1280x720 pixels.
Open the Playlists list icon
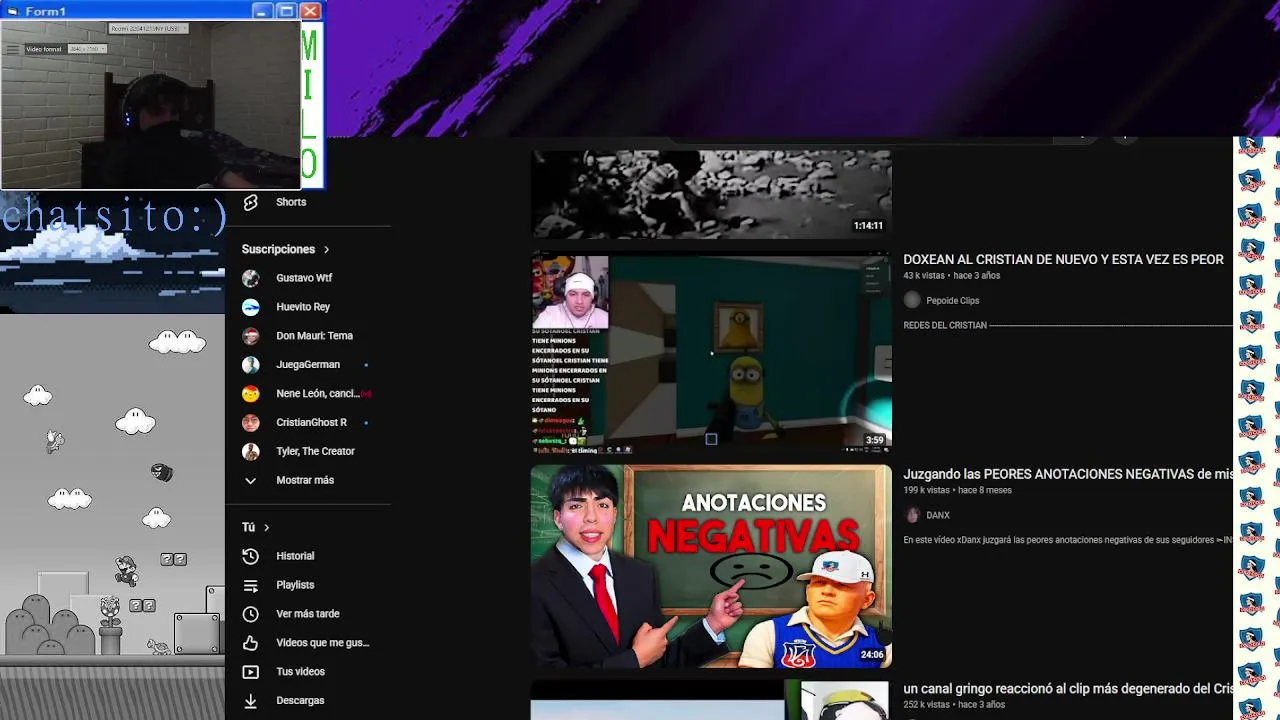pos(251,585)
